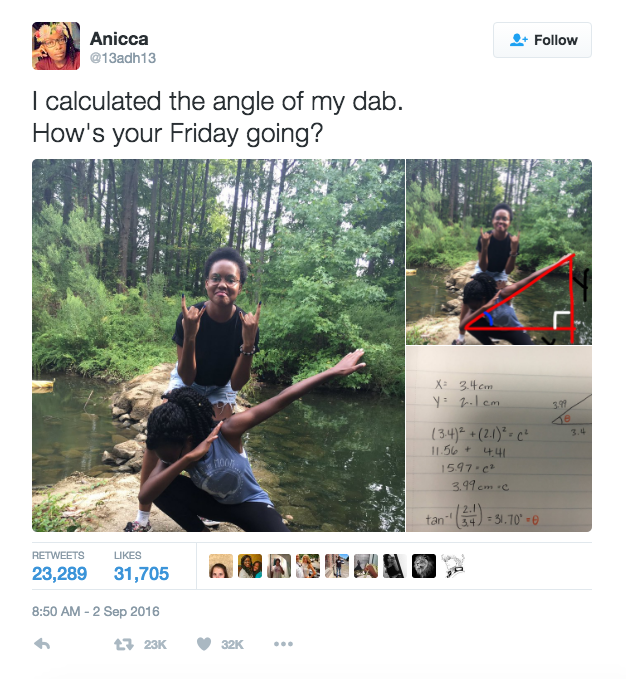
Task: Open Anicca display name link
Action: coord(119,39)
